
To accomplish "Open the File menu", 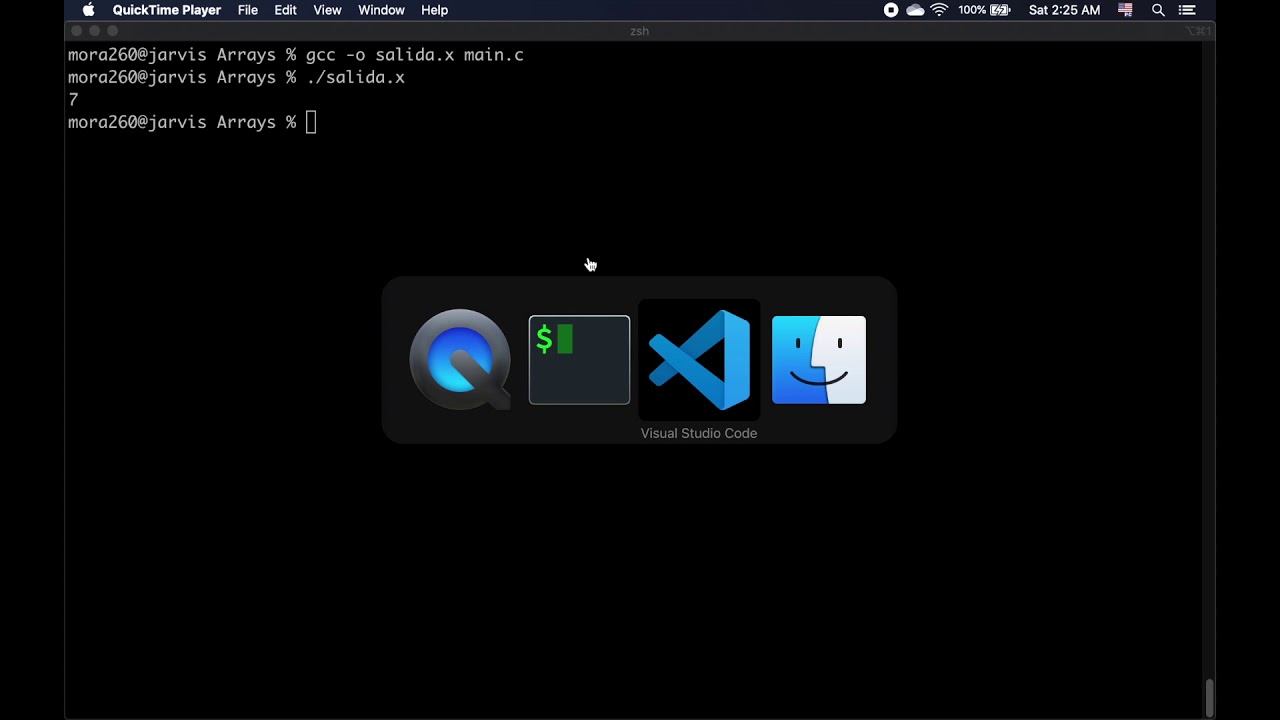I will 248,10.
